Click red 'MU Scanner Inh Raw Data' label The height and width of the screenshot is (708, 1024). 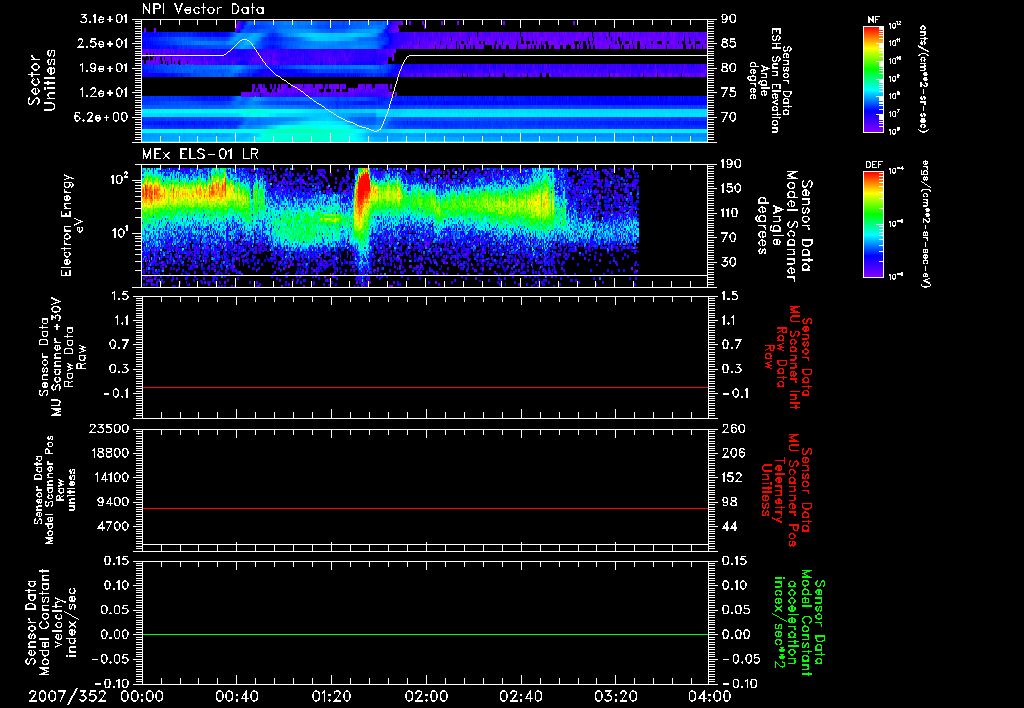pos(787,355)
